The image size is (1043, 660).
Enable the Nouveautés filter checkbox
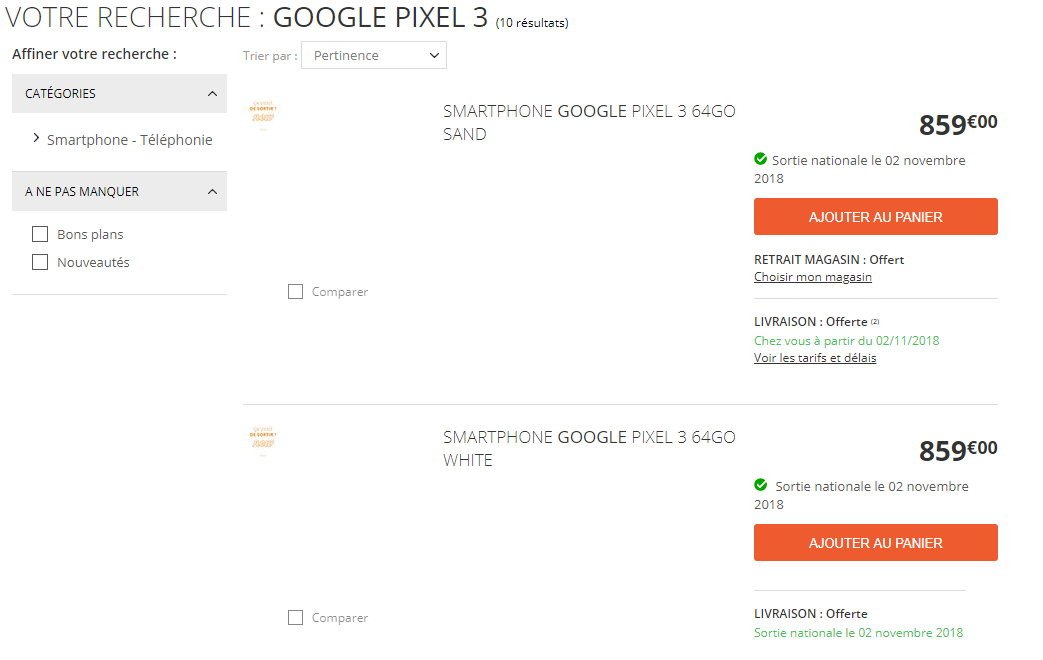[x=40, y=262]
